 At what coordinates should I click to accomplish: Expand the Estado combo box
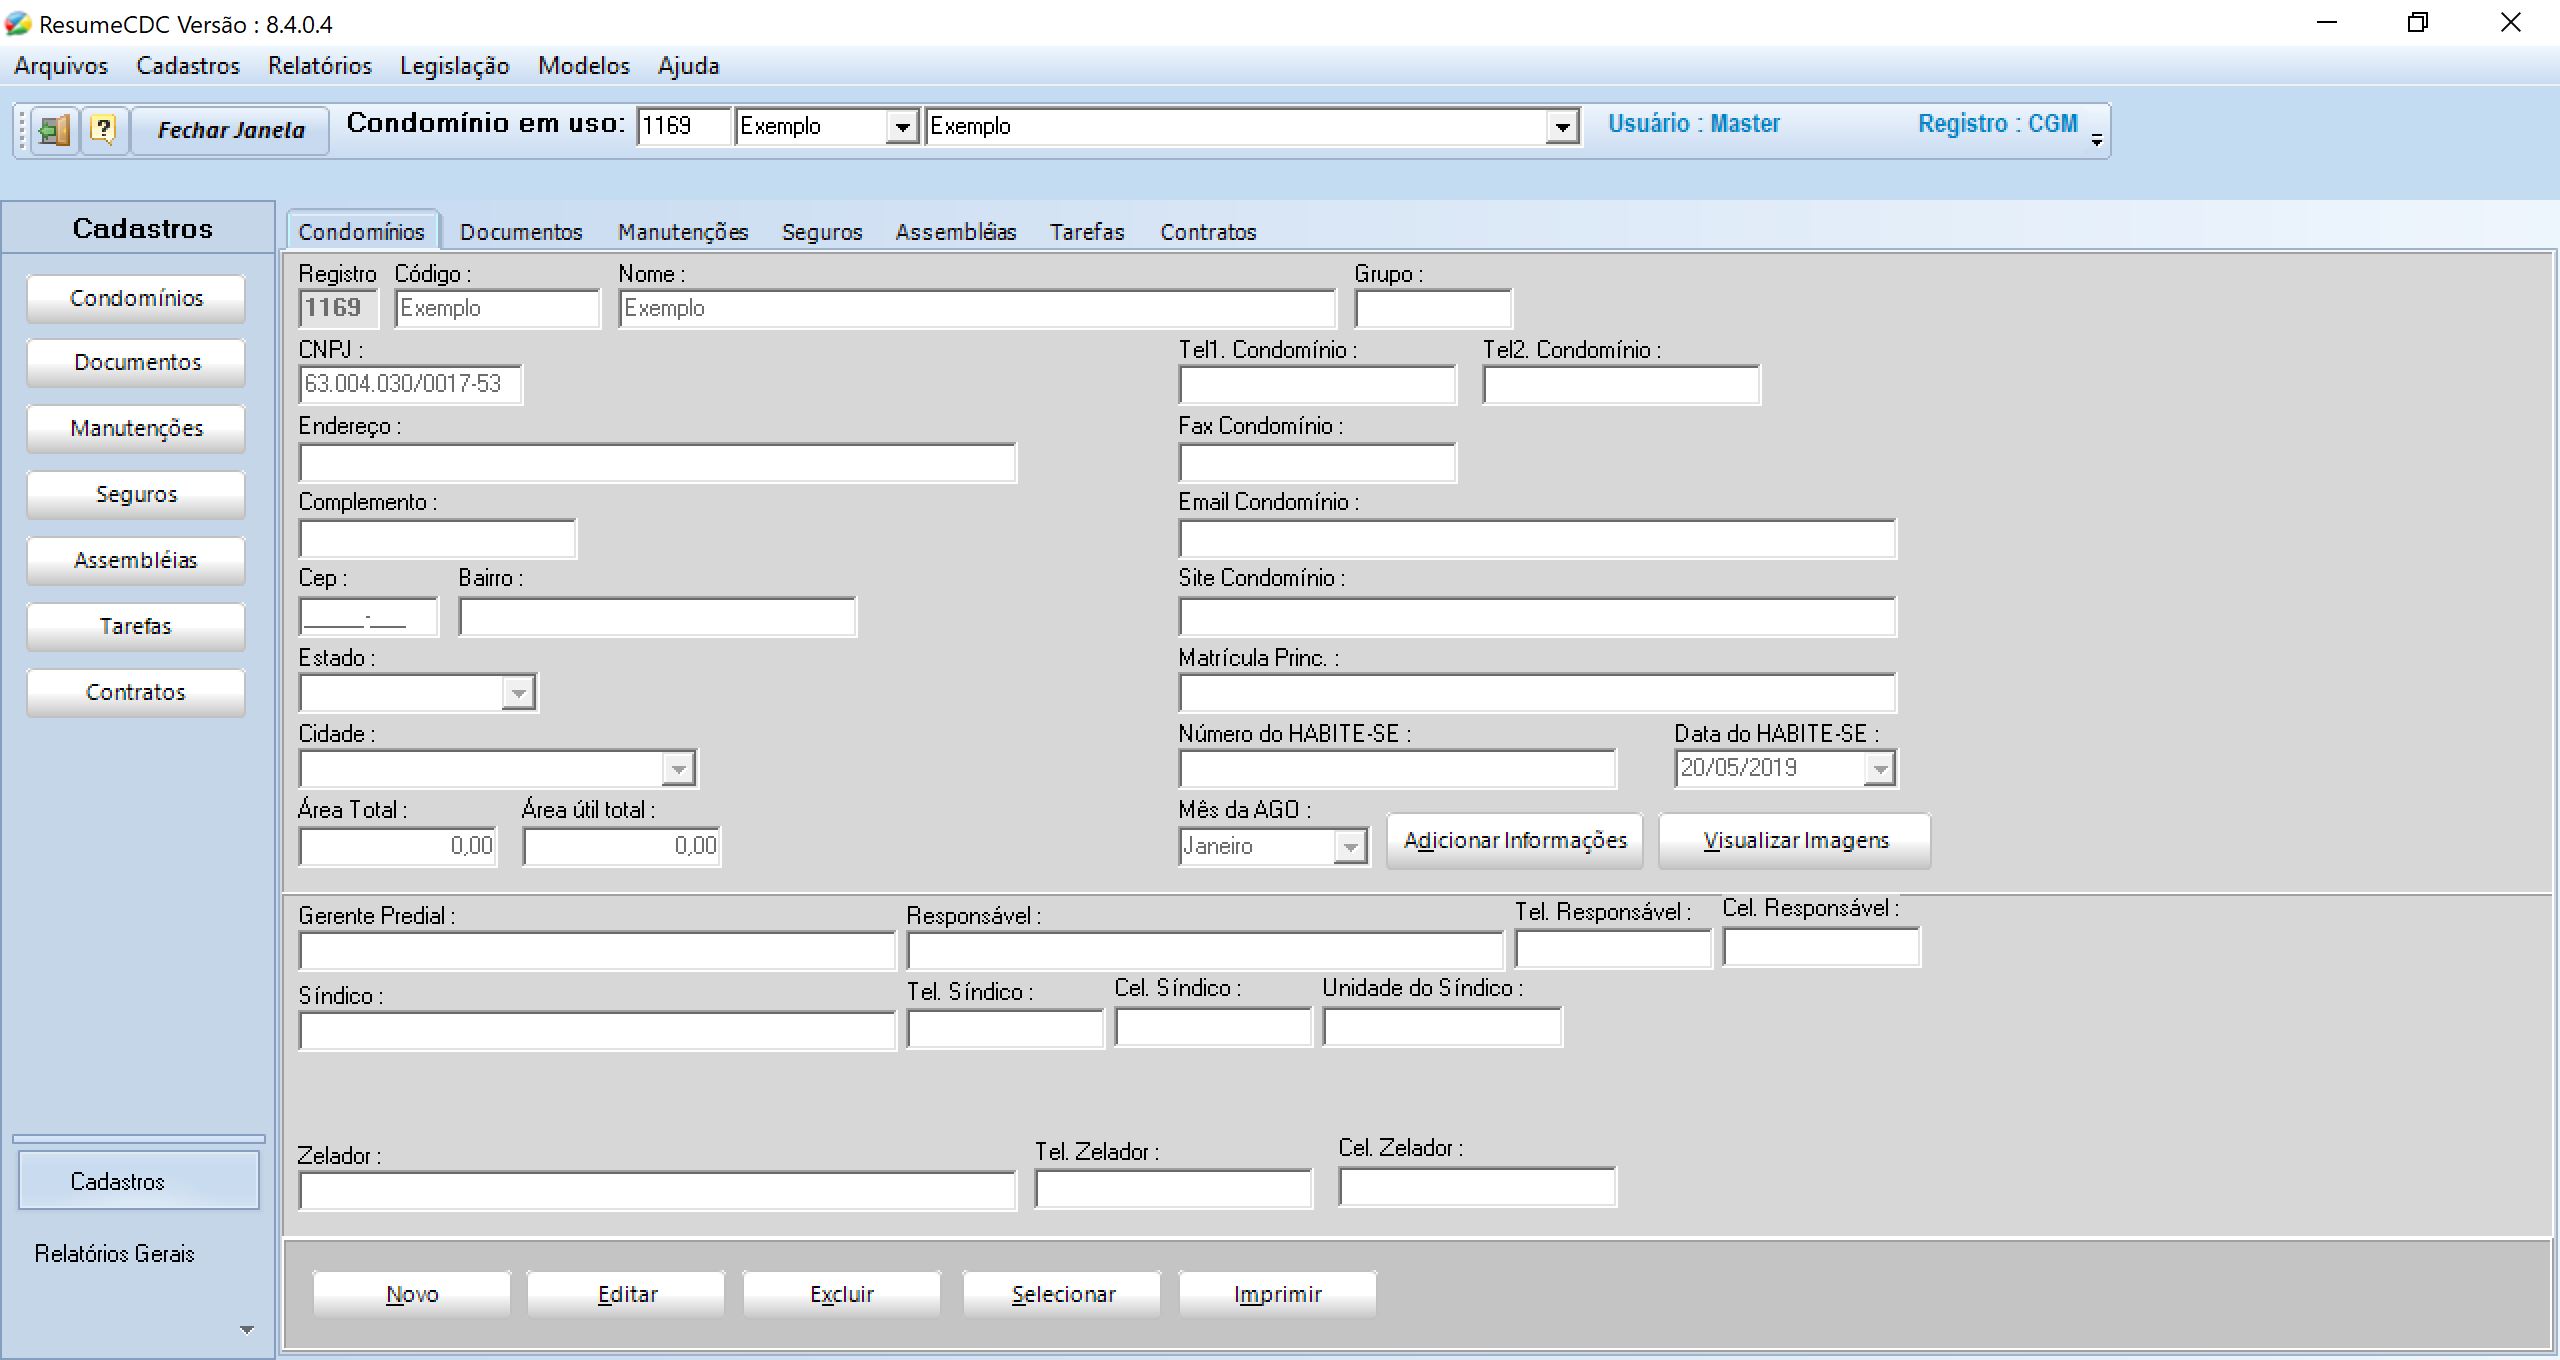pos(518,692)
